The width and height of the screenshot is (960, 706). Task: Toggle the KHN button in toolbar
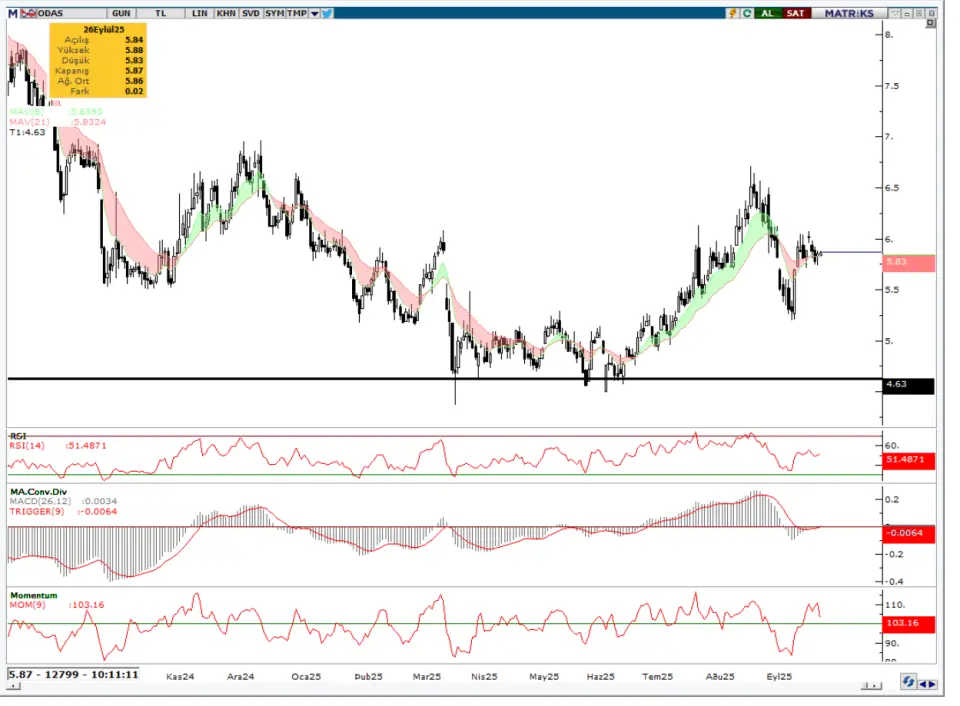pyautogui.click(x=224, y=13)
